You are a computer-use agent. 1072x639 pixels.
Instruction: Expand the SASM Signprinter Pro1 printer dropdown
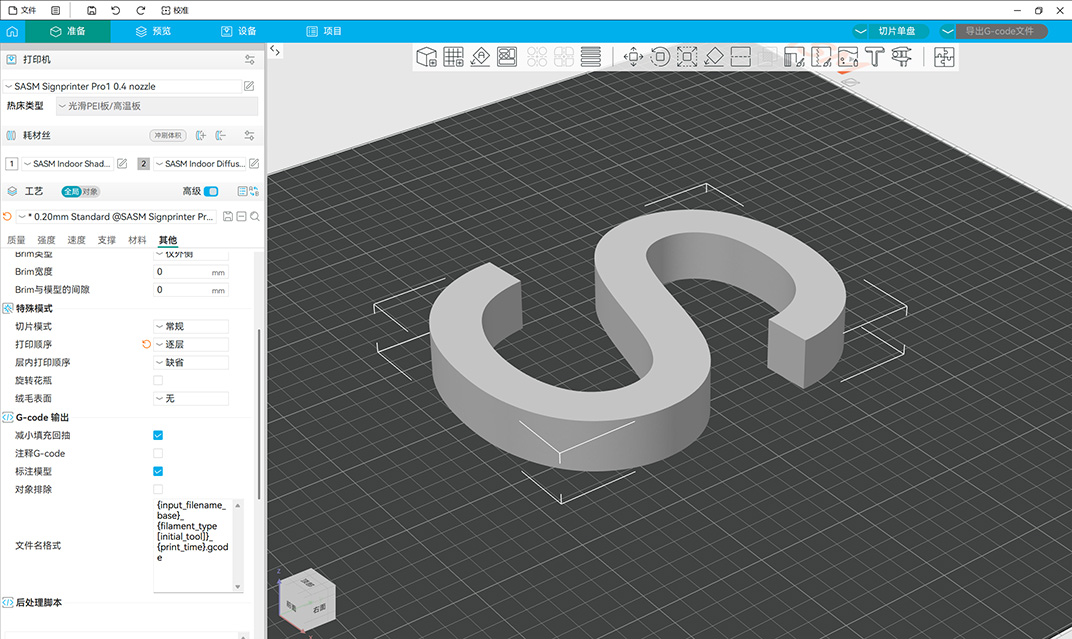click(x=122, y=87)
